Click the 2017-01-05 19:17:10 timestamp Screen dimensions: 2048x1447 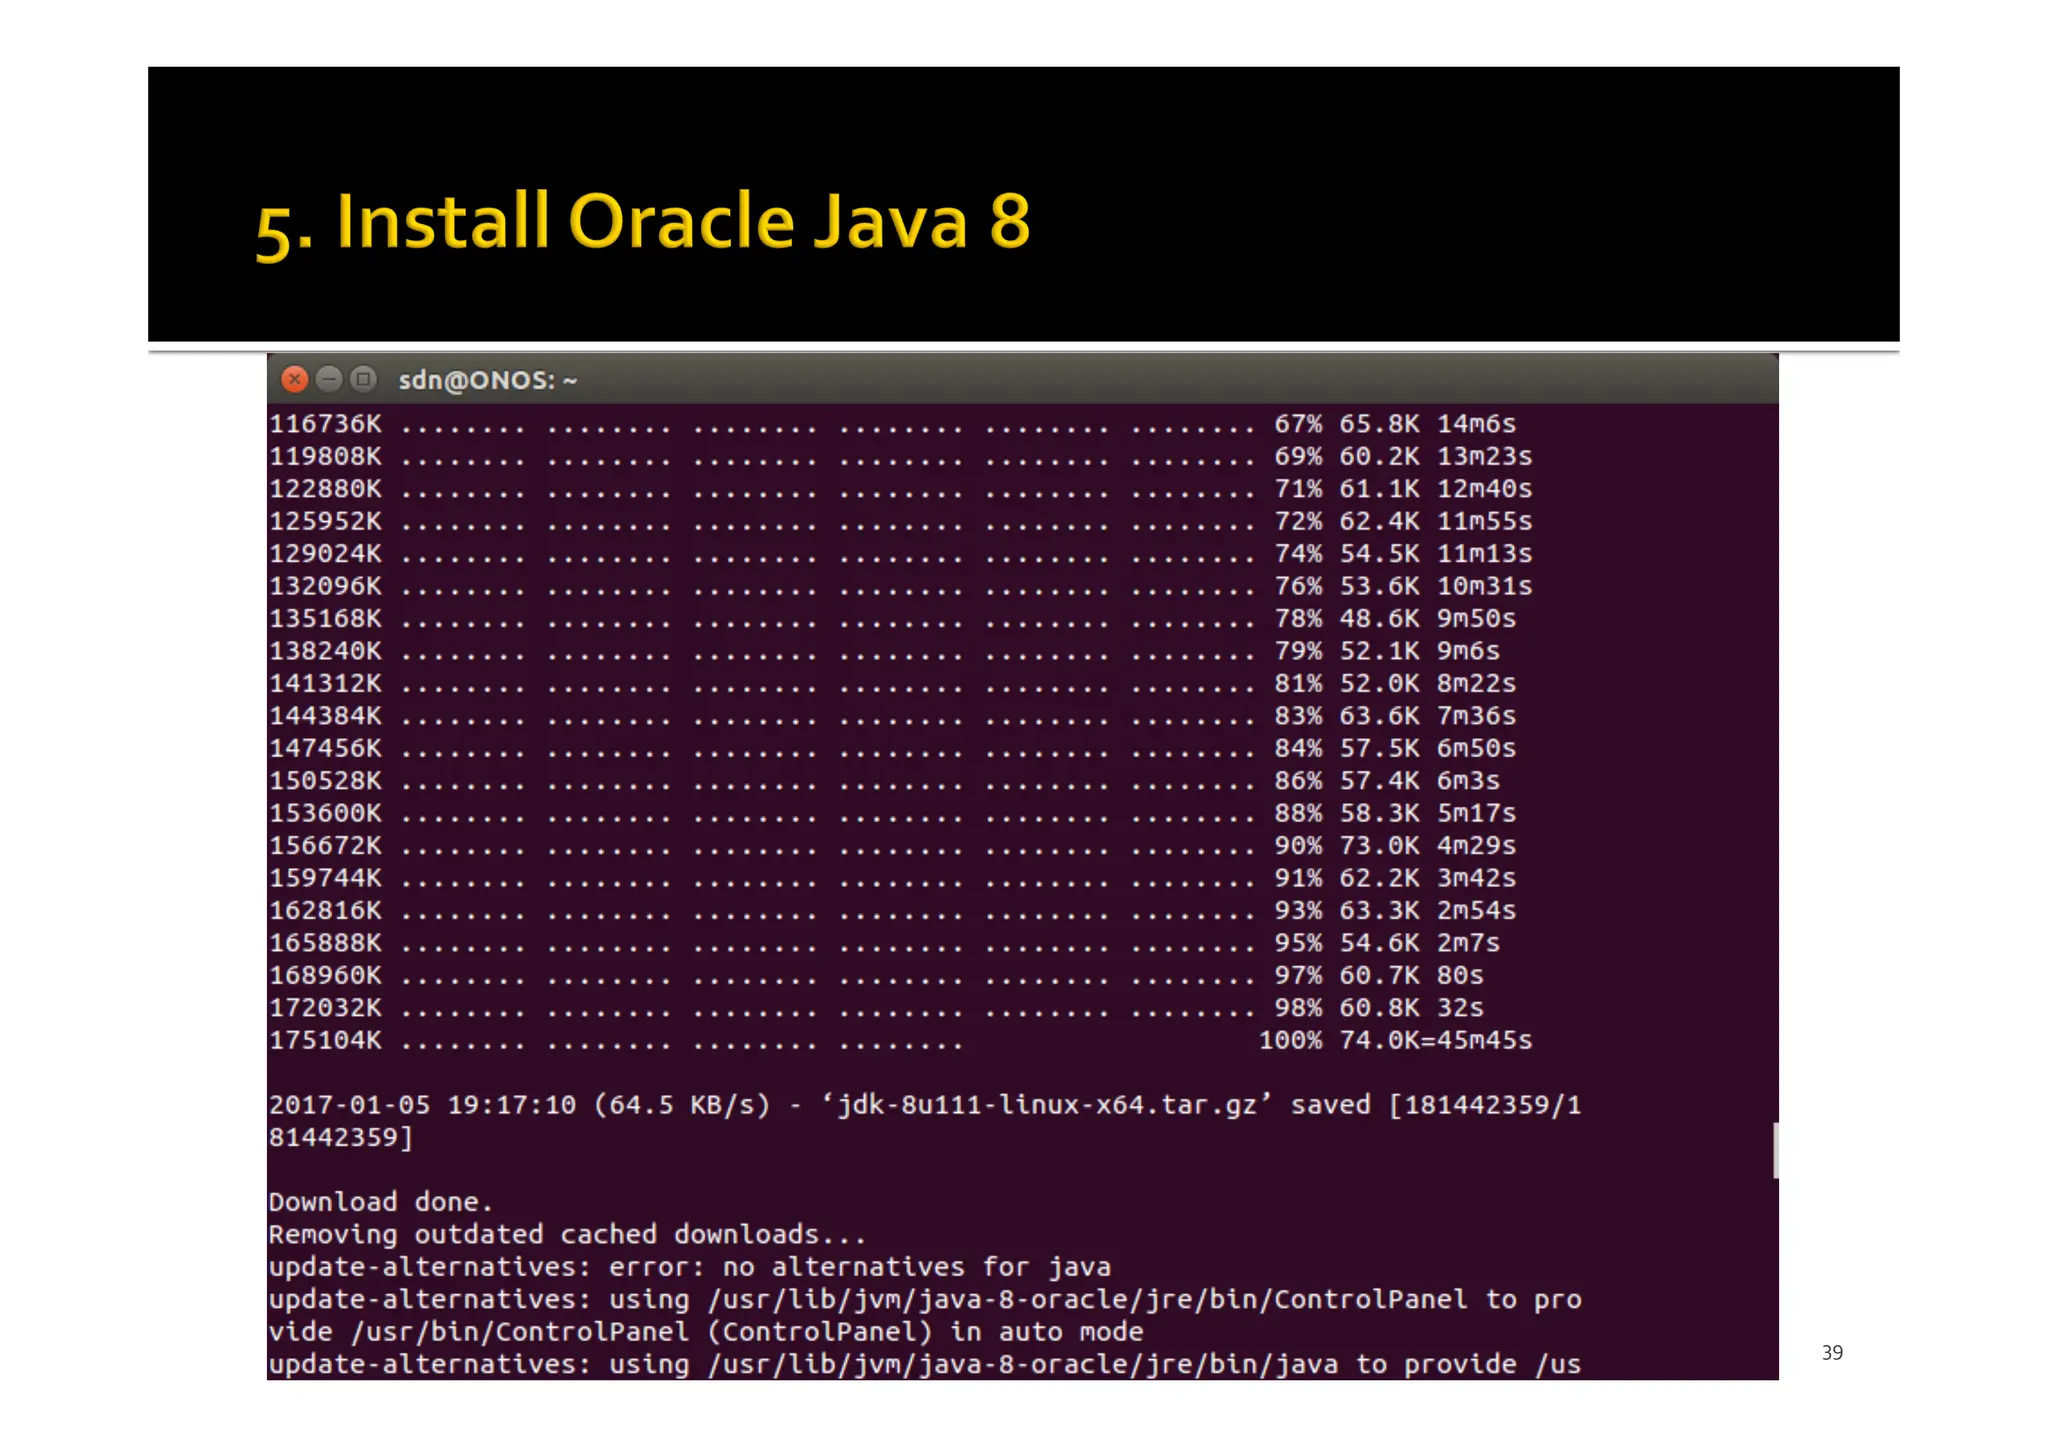pyautogui.click(x=422, y=1105)
